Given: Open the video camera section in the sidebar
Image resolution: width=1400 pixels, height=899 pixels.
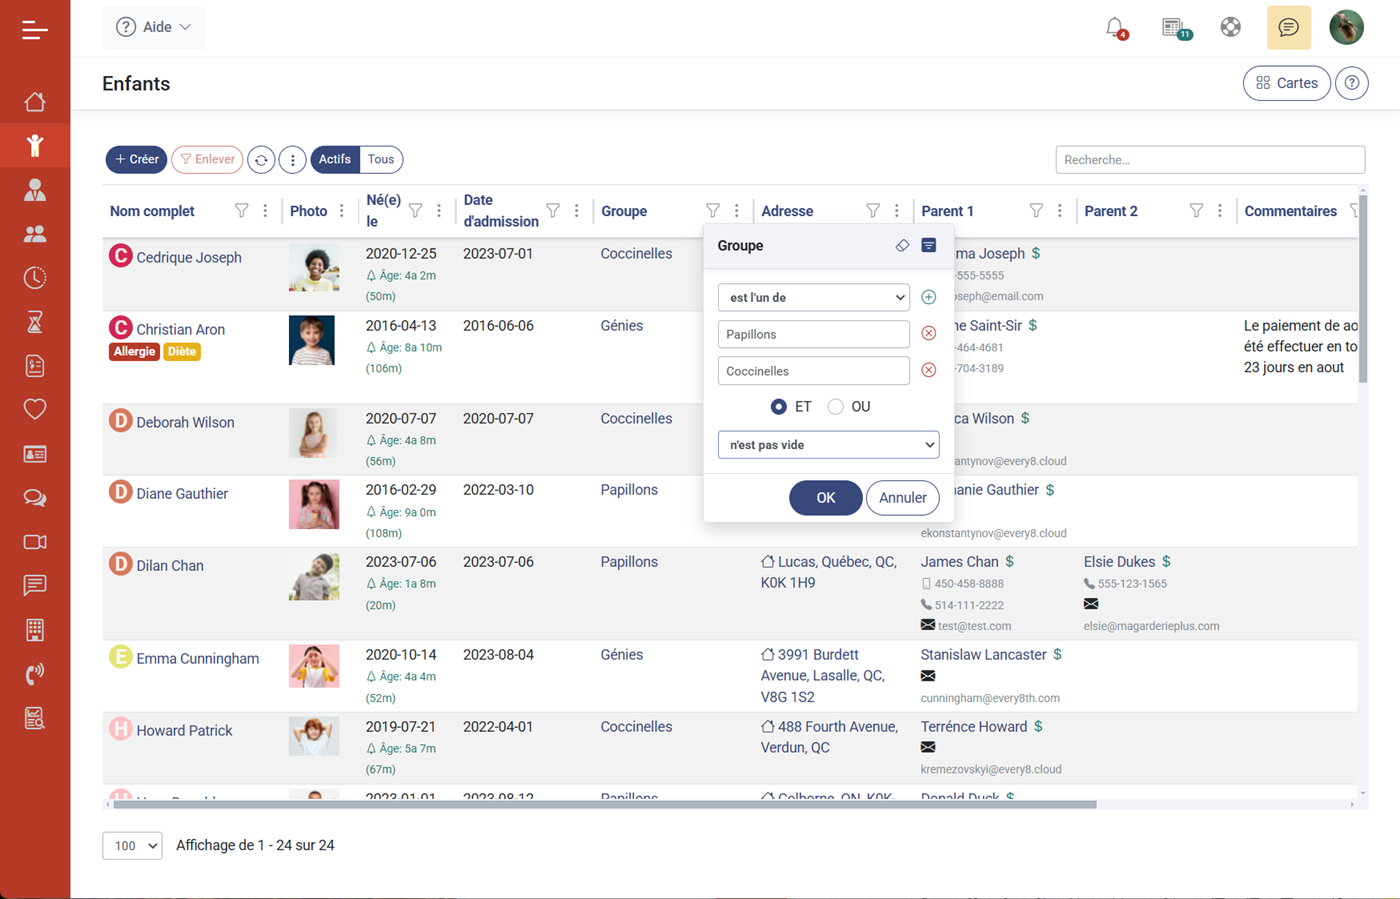Looking at the screenshot, I should click(x=35, y=541).
